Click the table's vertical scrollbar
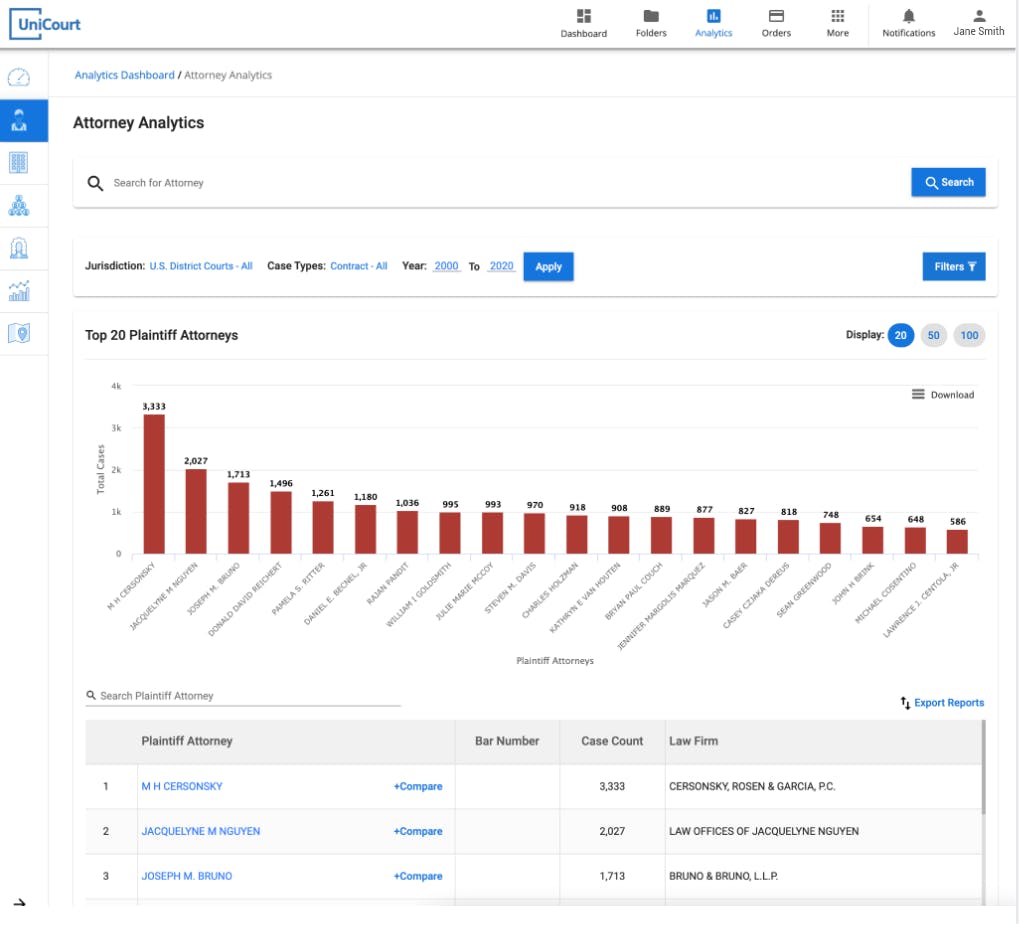Screen dimensions: 1019x935 tap(983, 767)
